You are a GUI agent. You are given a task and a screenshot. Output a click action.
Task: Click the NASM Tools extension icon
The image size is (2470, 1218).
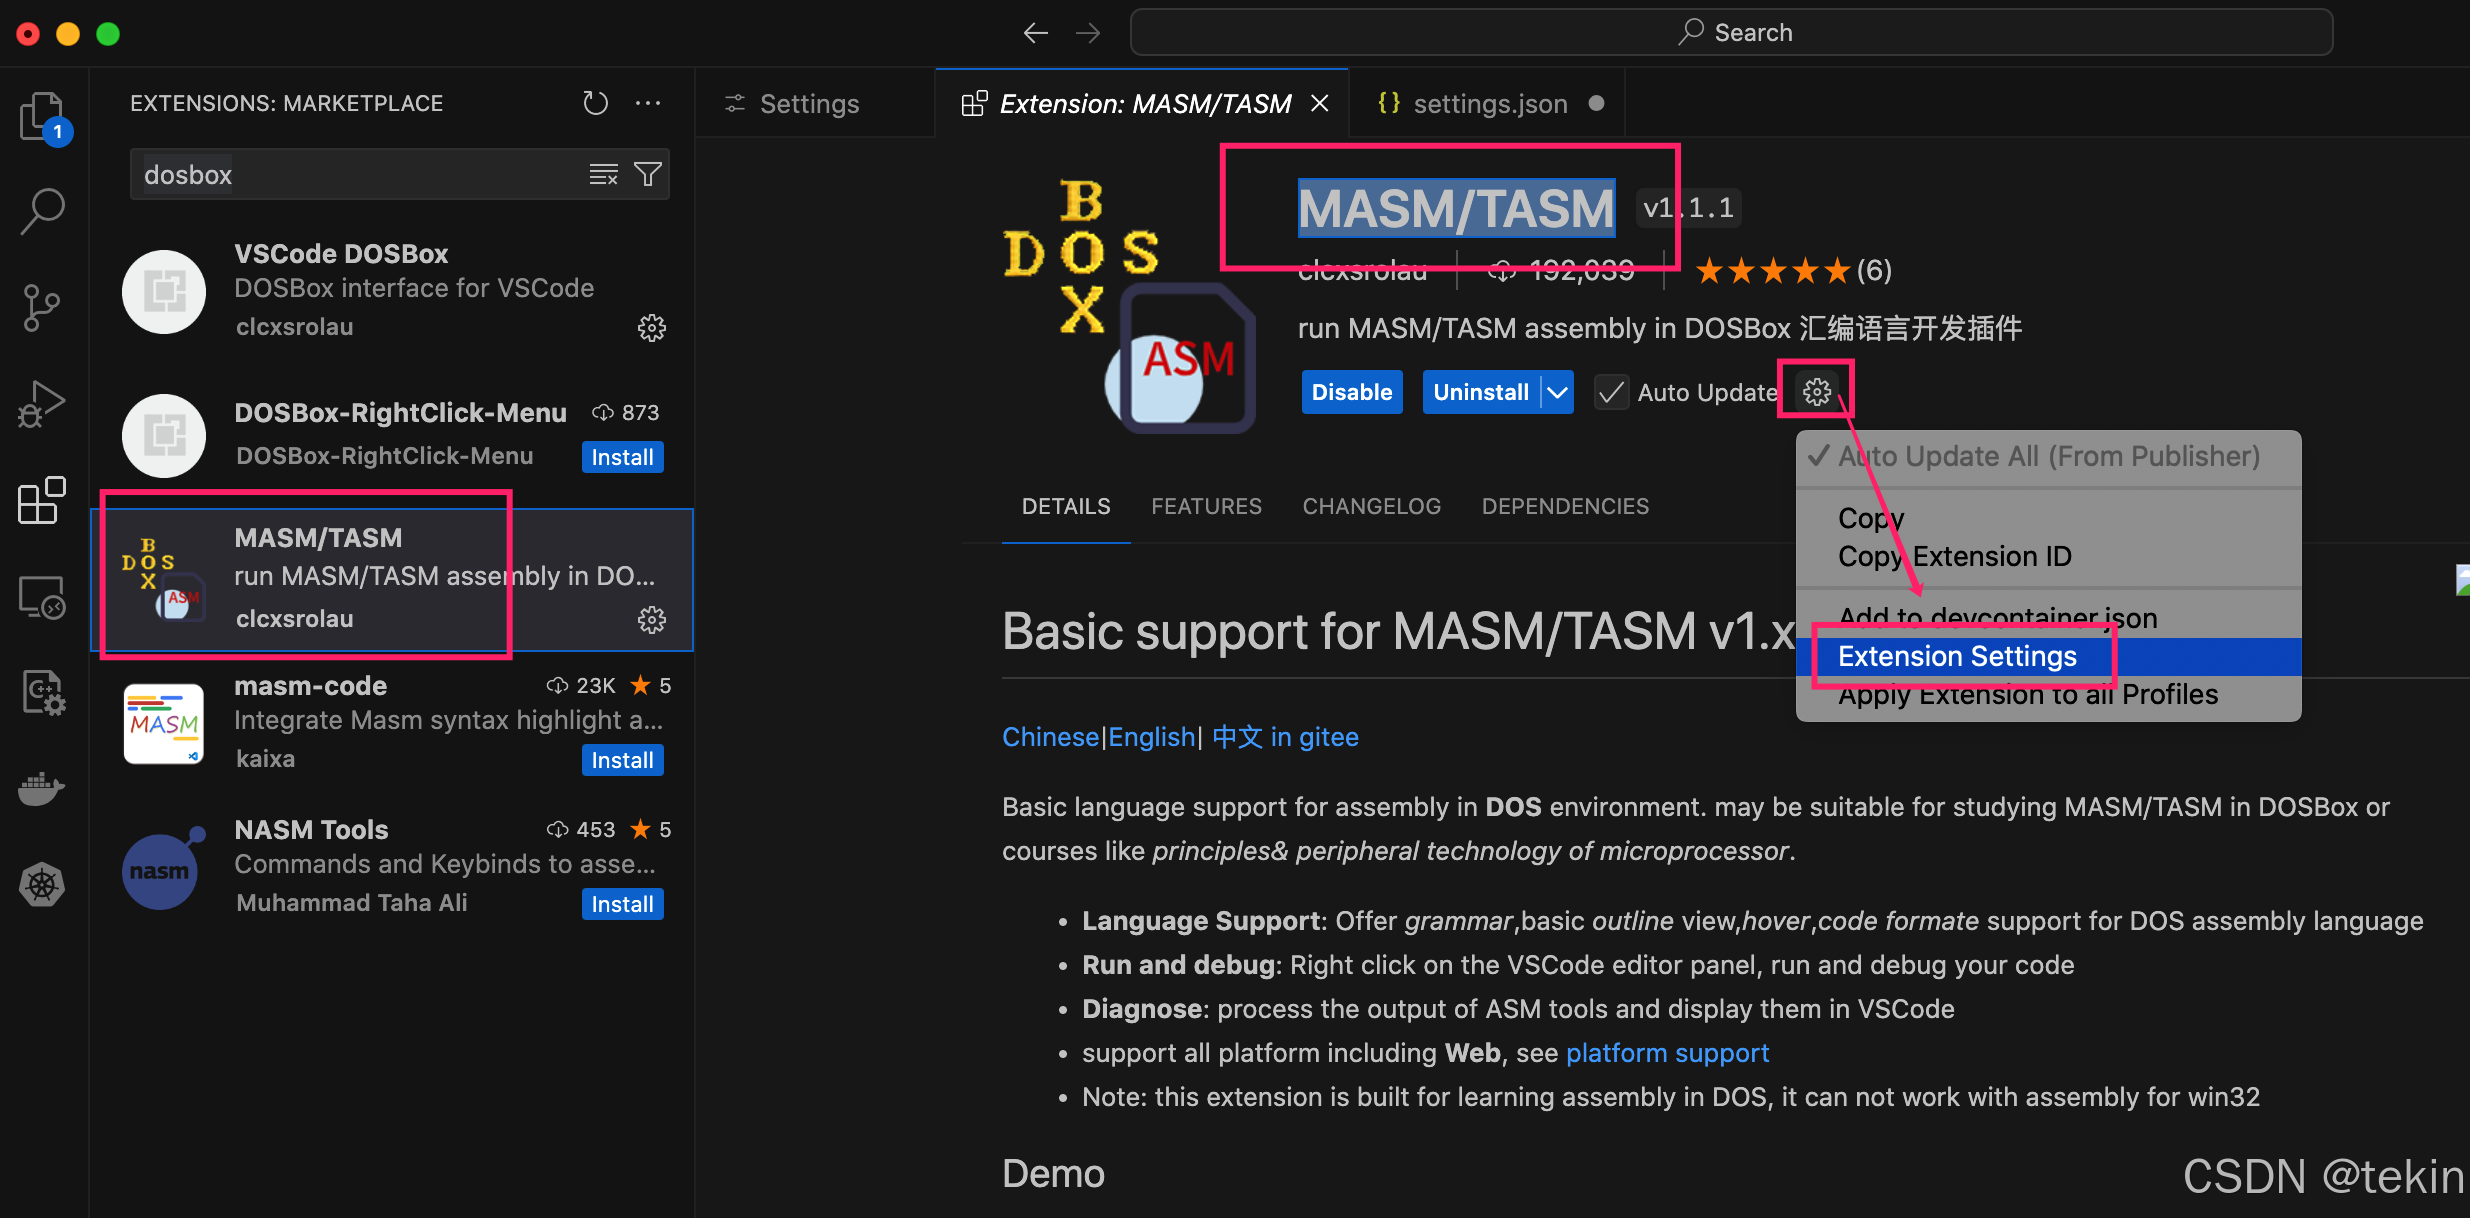164,867
